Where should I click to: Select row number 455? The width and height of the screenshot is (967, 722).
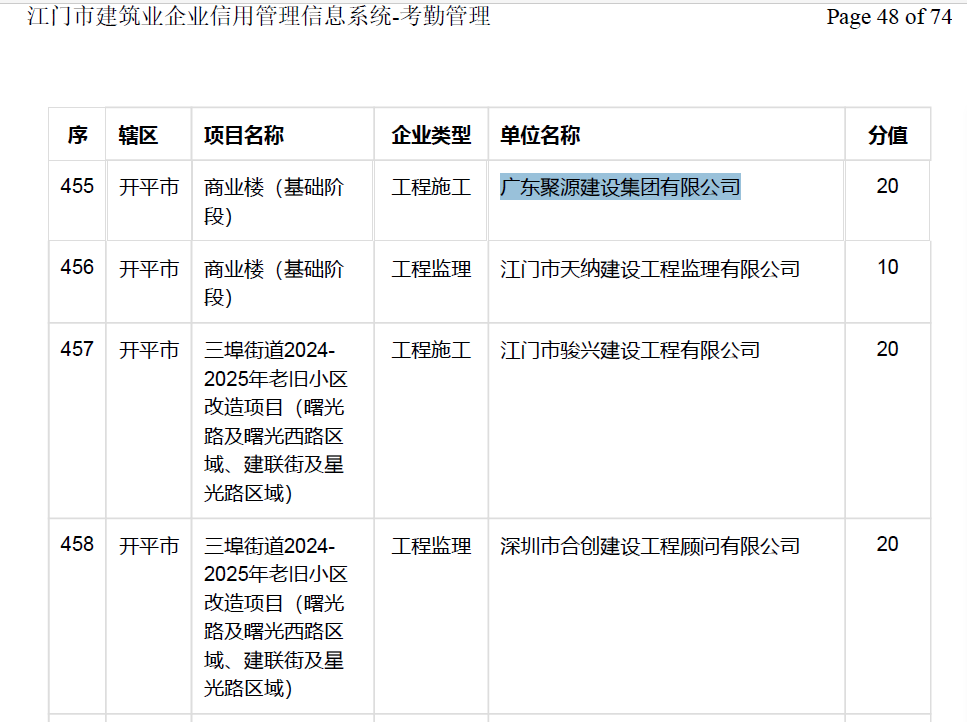pyautogui.click(x=77, y=186)
